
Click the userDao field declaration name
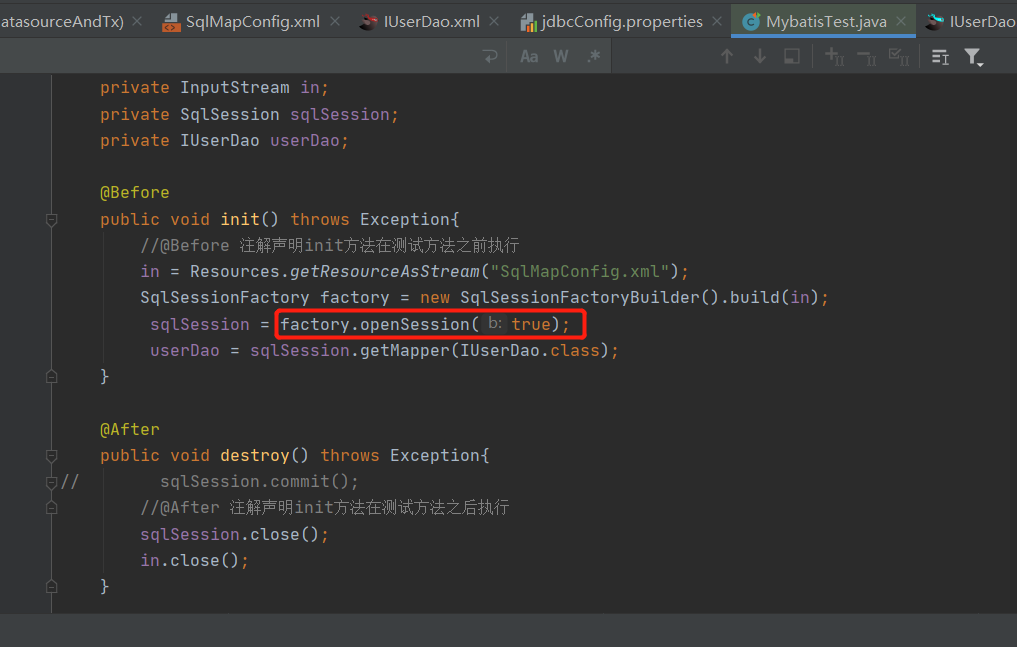pos(305,140)
